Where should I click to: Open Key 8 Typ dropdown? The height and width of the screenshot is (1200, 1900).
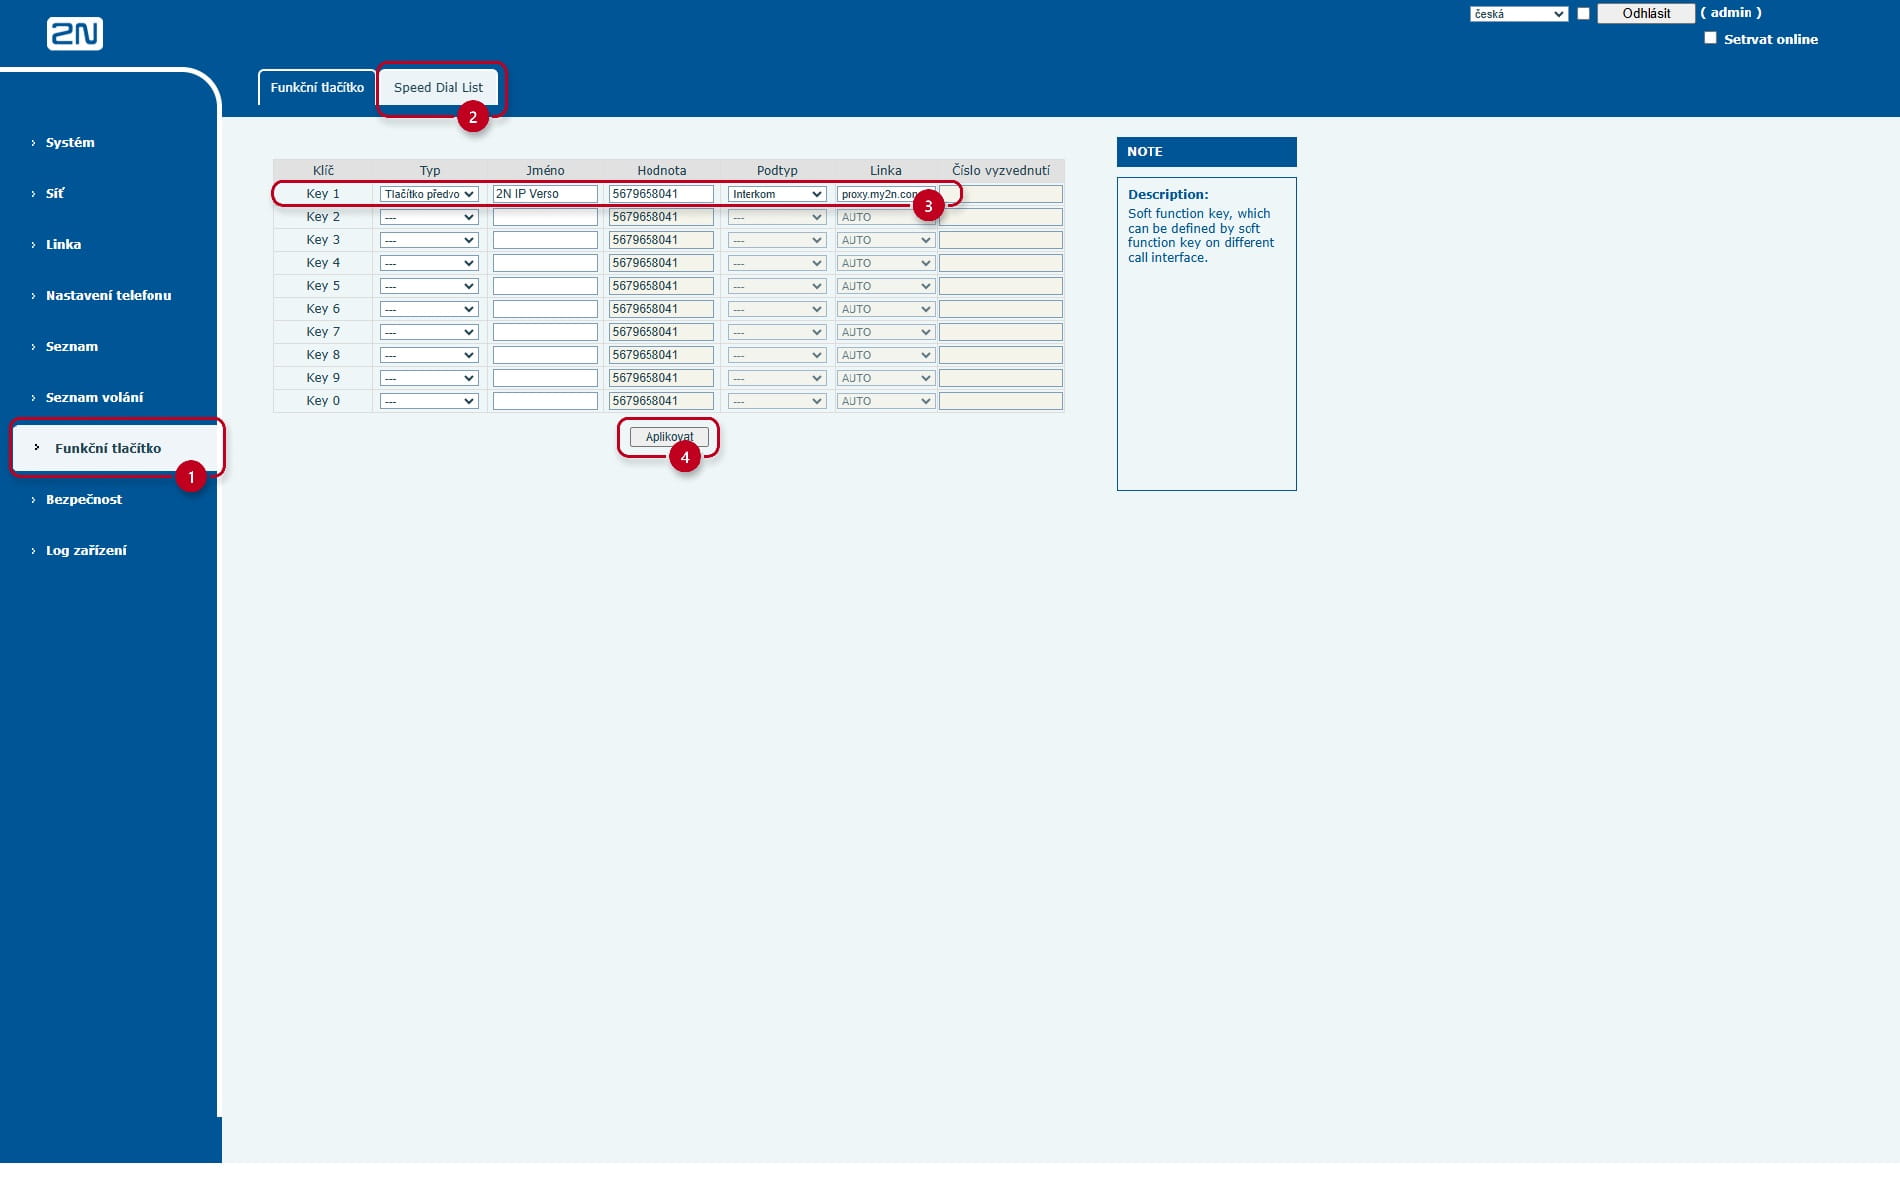[429, 355]
